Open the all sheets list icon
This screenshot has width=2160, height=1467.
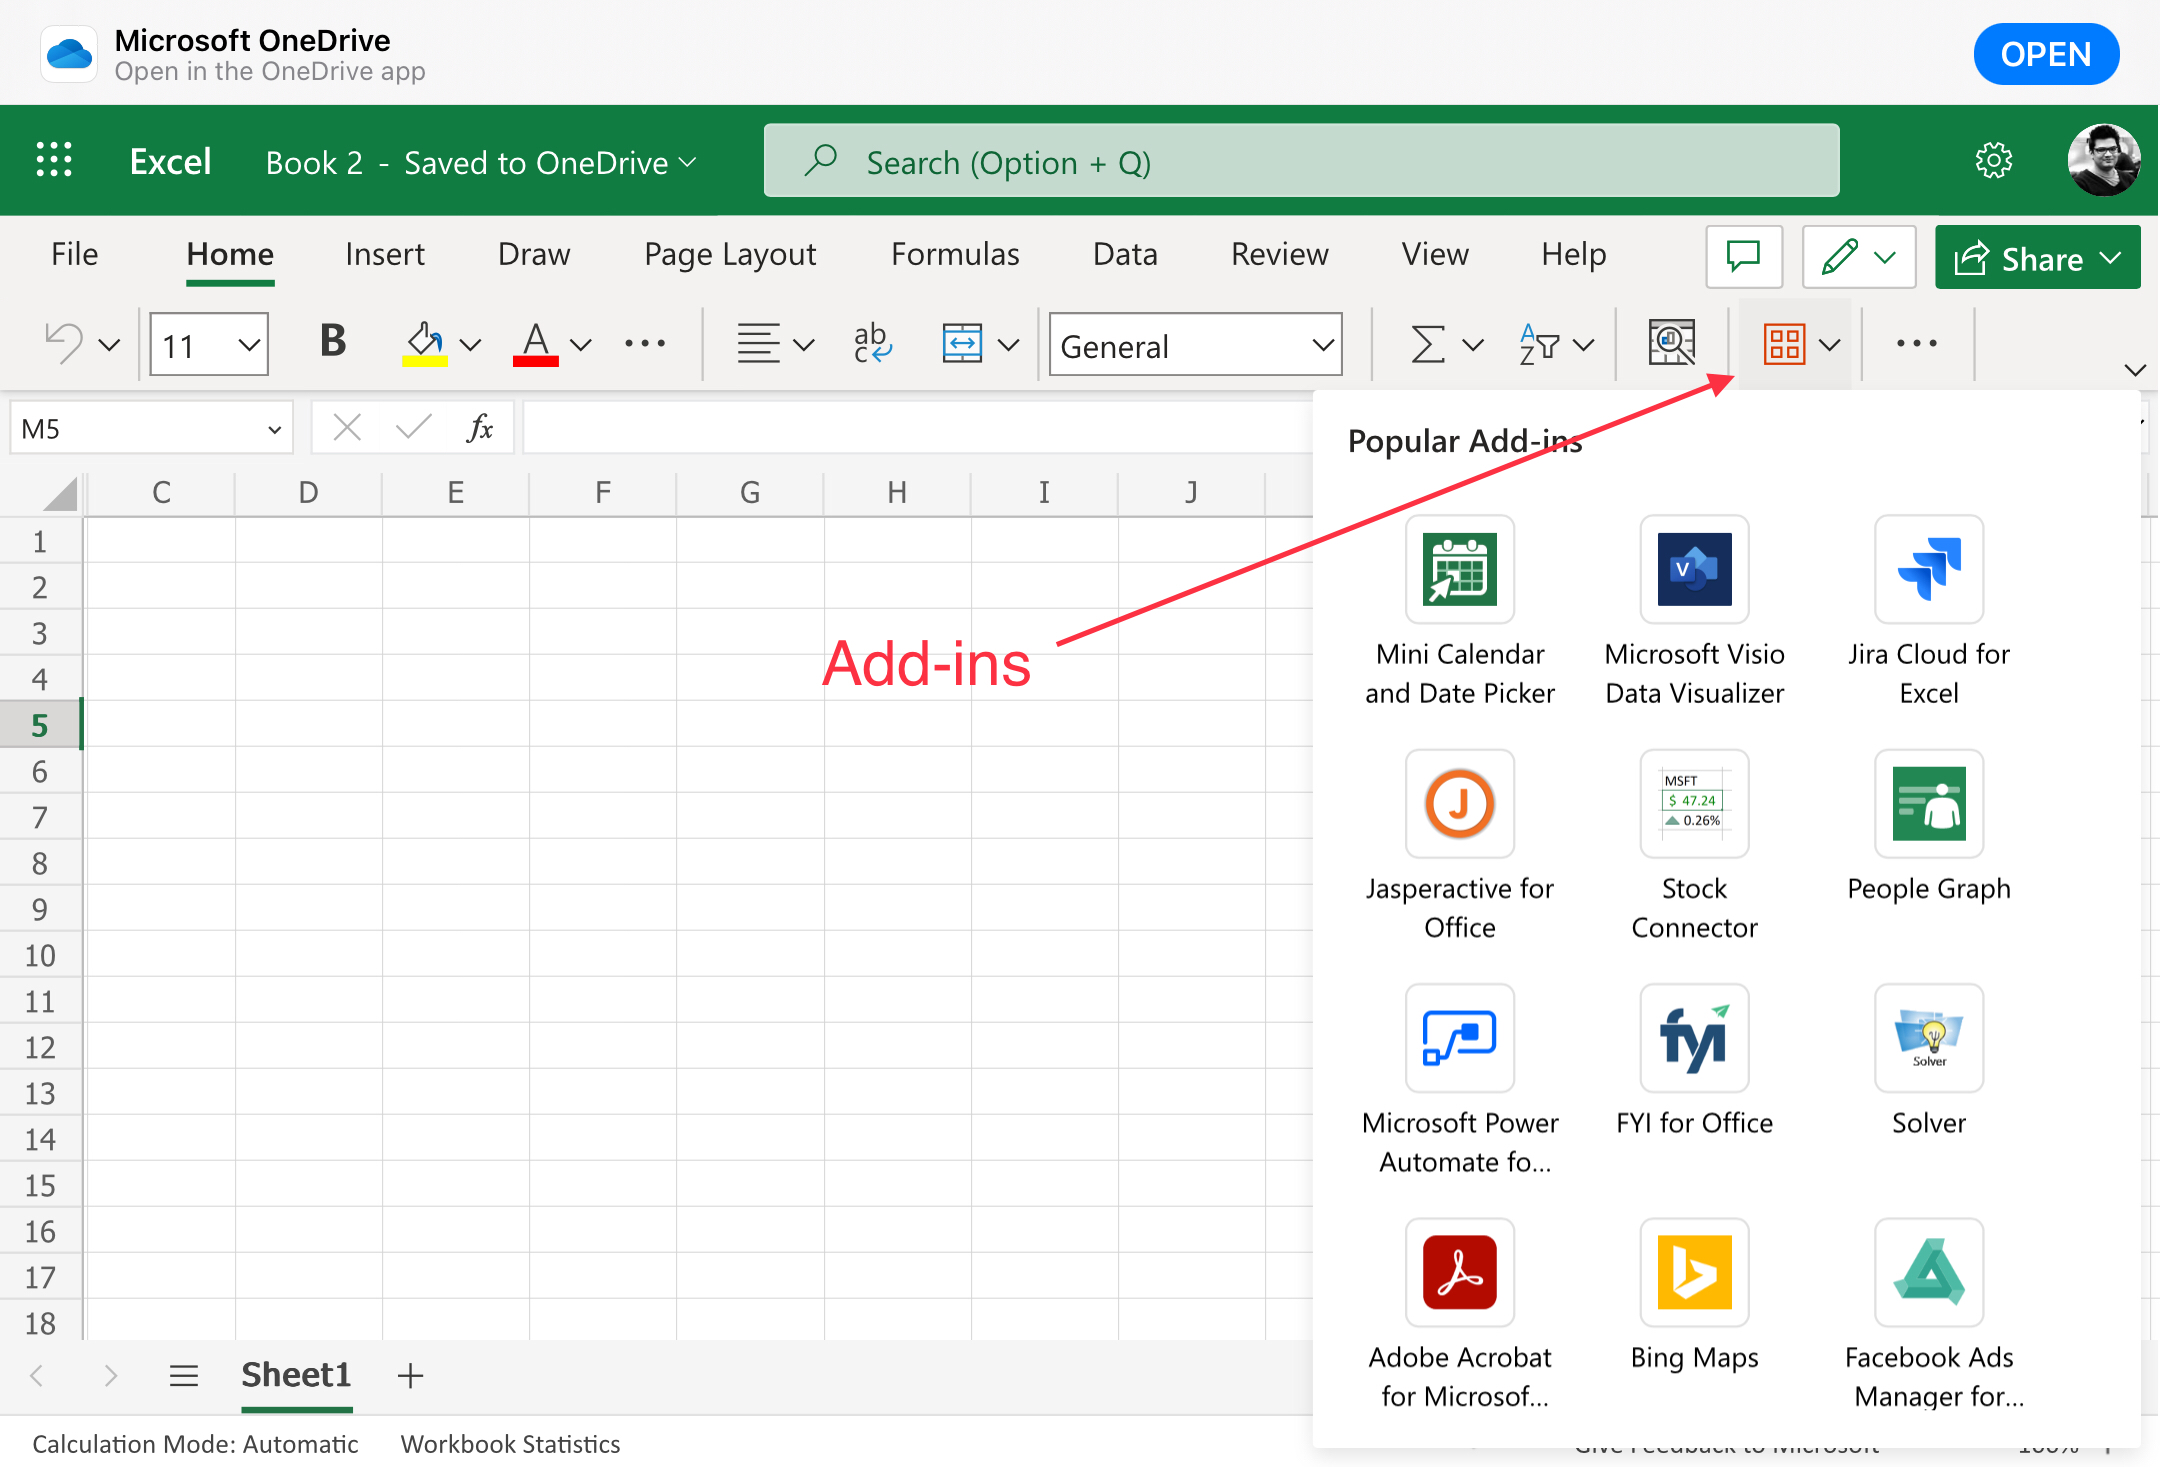pos(184,1376)
